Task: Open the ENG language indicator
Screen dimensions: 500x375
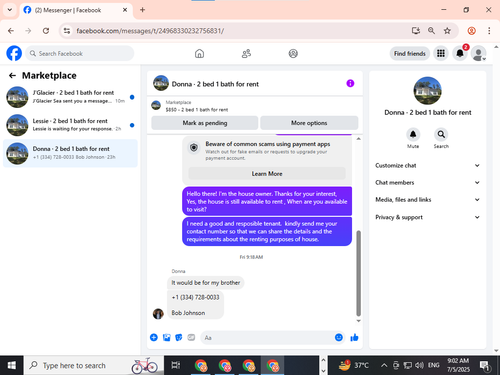Action: (x=433, y=365)
